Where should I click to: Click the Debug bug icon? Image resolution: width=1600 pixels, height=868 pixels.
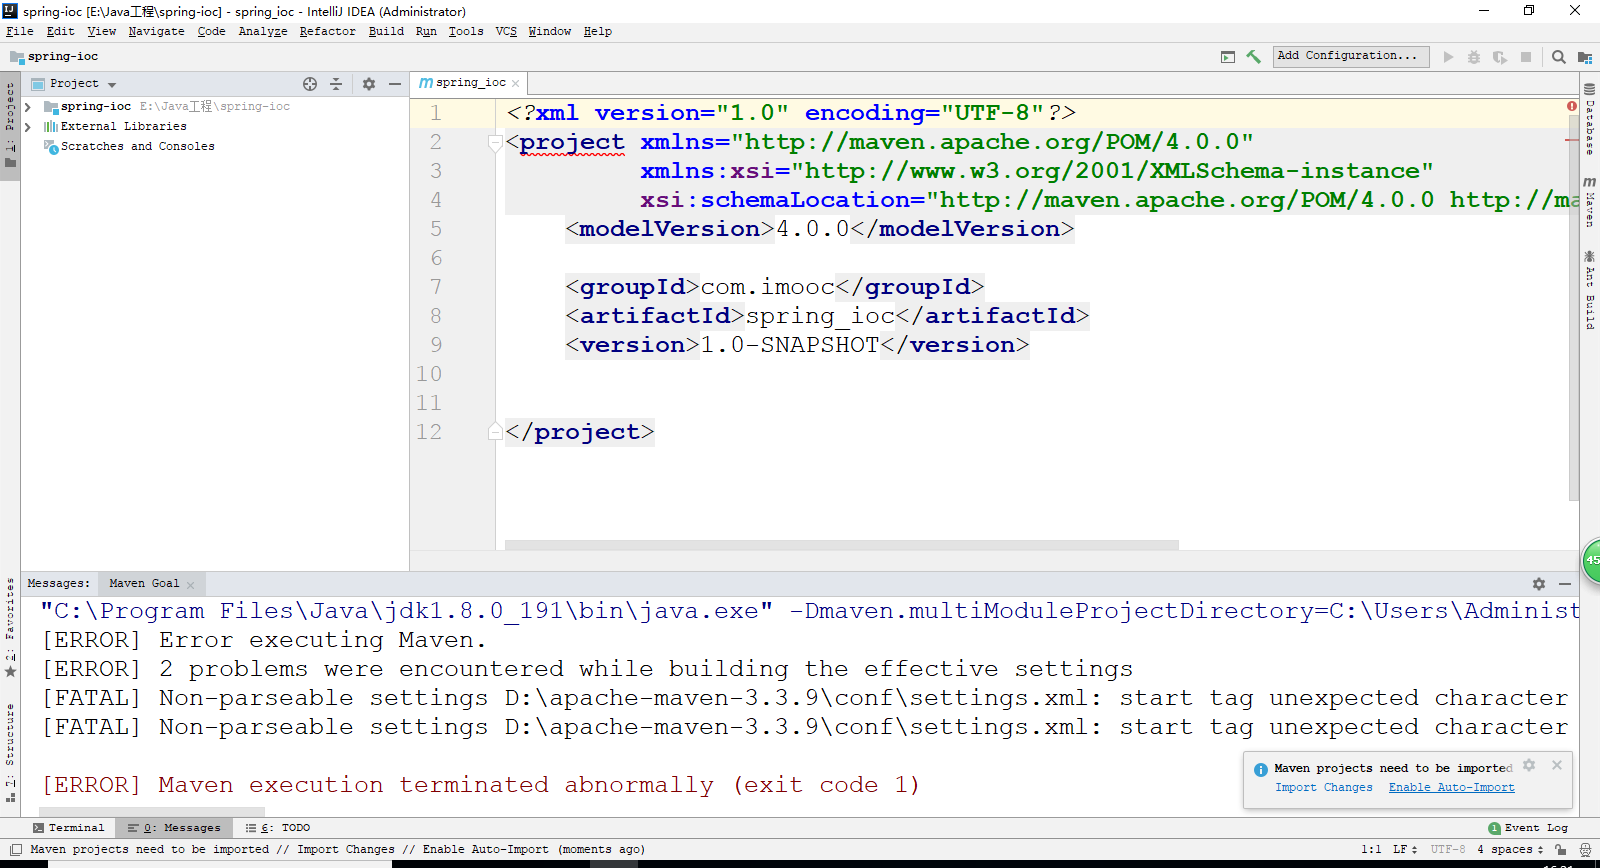tap(1474, 57)
